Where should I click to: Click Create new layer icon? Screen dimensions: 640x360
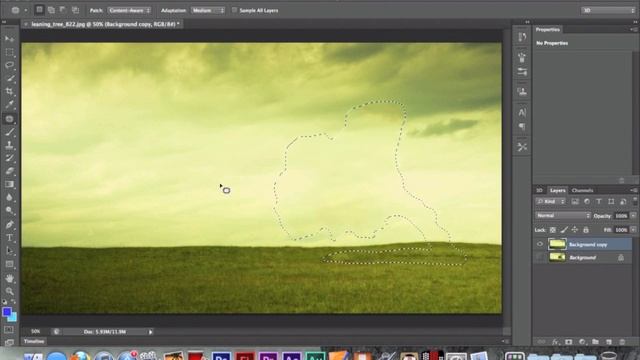(x=609, y=342)
